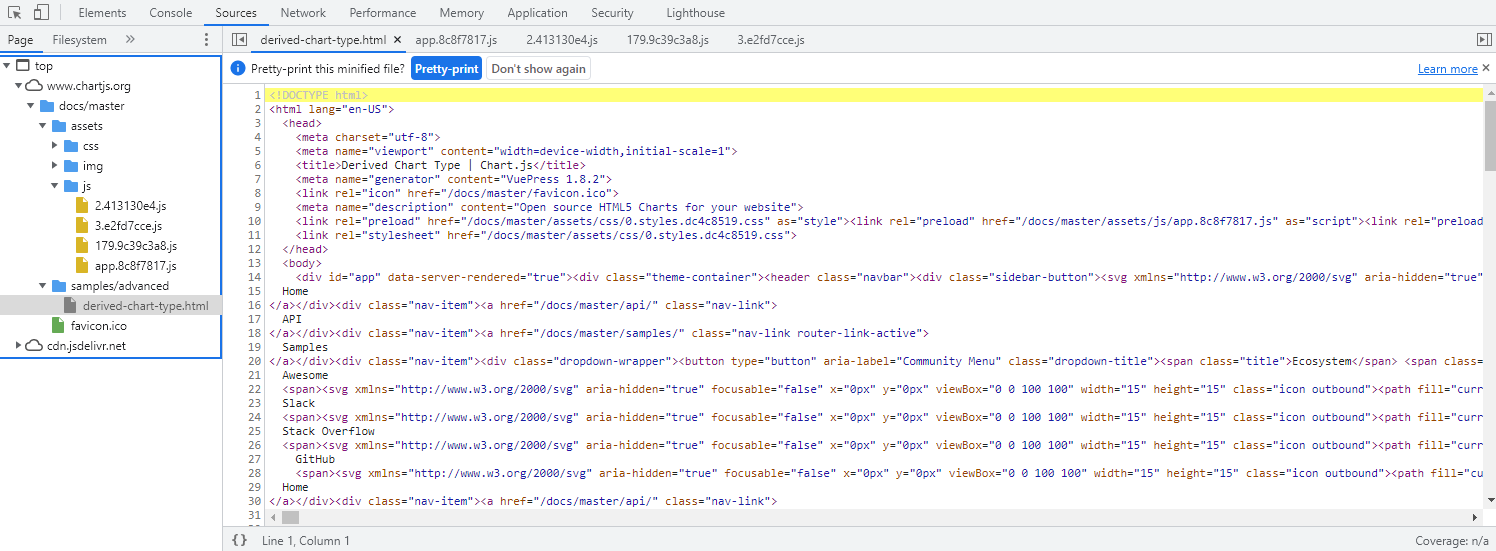Click the favicon.ico file icon
Viewport: 1496px width, 551px height.
tap(58, 326)
